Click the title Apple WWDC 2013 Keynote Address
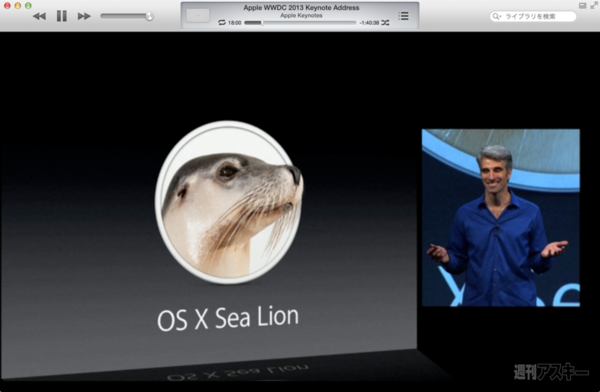The image size is (600, 392). (x=301, y=7)
